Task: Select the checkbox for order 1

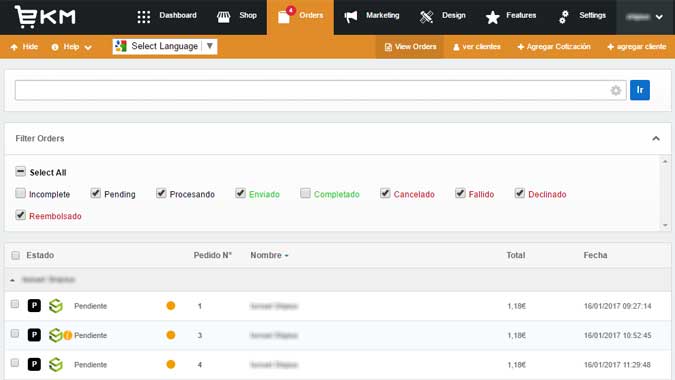Action: click(15, 304)
